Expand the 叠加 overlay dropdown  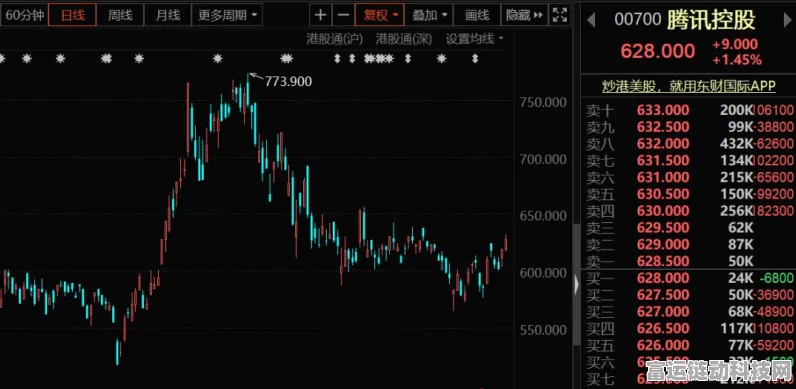coord(429,15)
